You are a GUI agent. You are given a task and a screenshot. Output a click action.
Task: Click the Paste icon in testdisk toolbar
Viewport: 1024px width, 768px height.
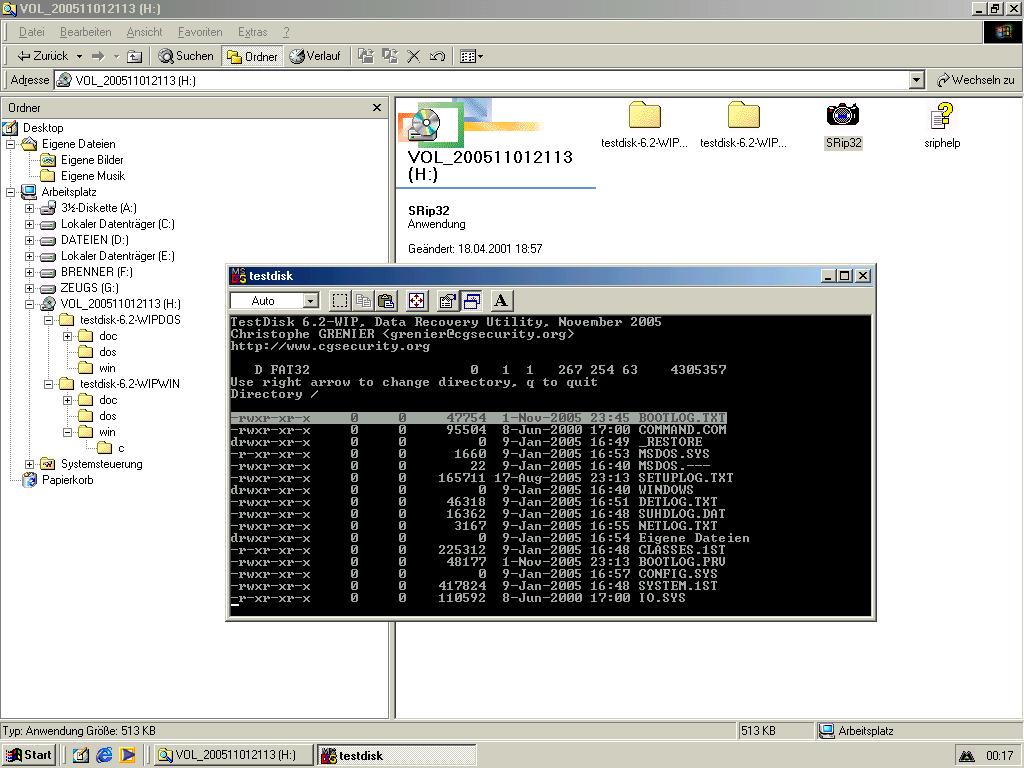[x=386, y=300]
